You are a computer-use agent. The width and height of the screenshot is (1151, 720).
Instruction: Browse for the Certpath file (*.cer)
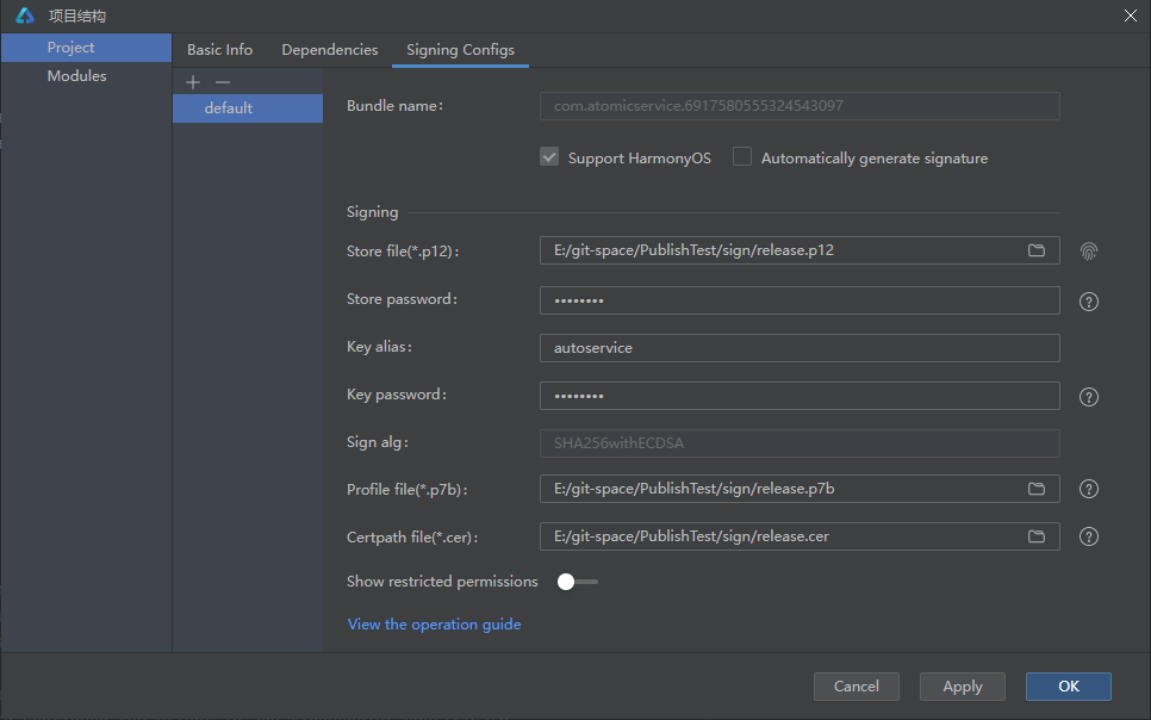pyautogui.click(x=1037, y=537)
